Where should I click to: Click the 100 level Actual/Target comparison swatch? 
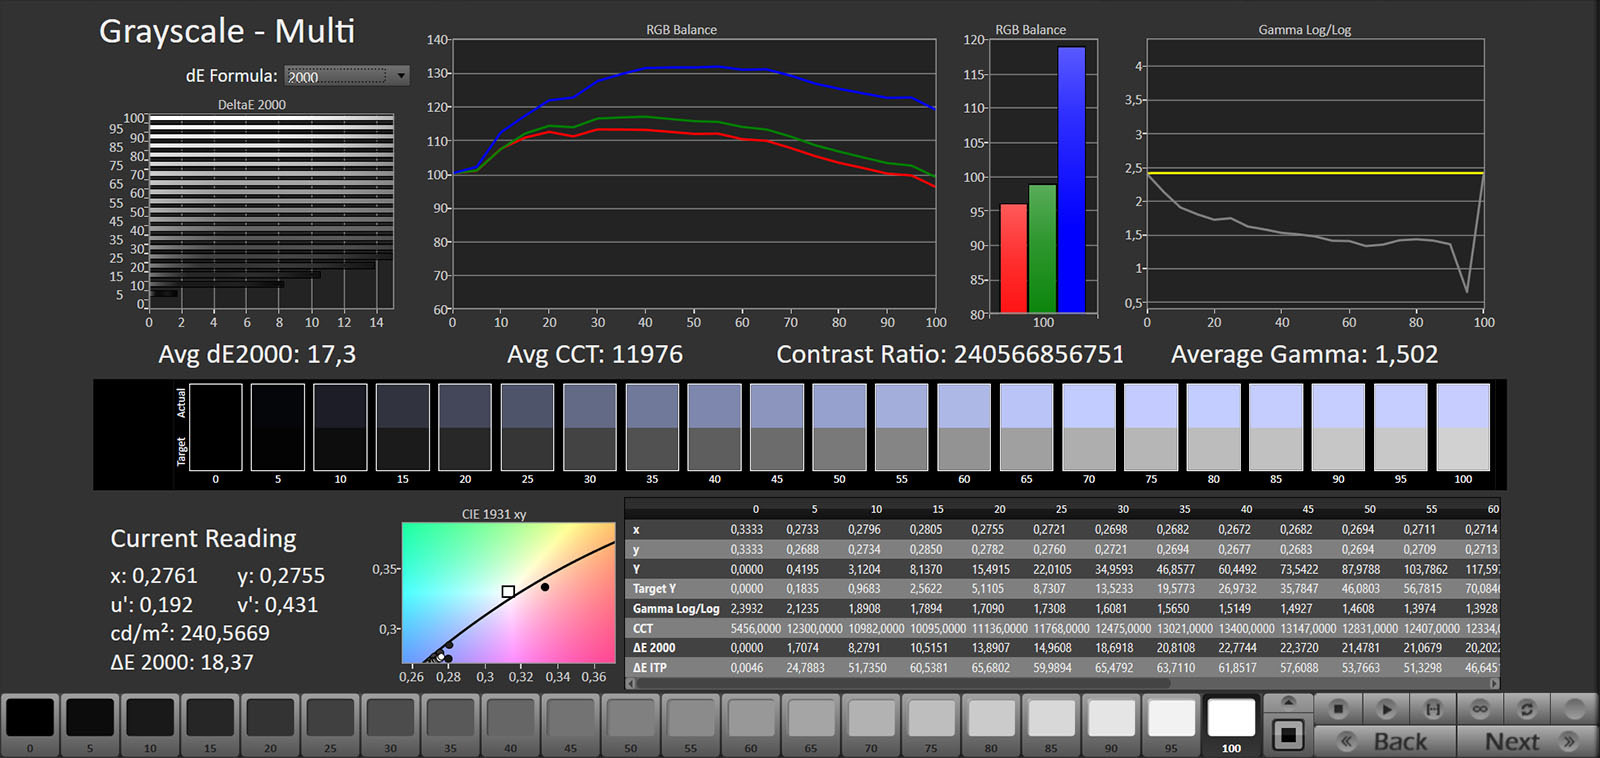(x=1462, y=427)
